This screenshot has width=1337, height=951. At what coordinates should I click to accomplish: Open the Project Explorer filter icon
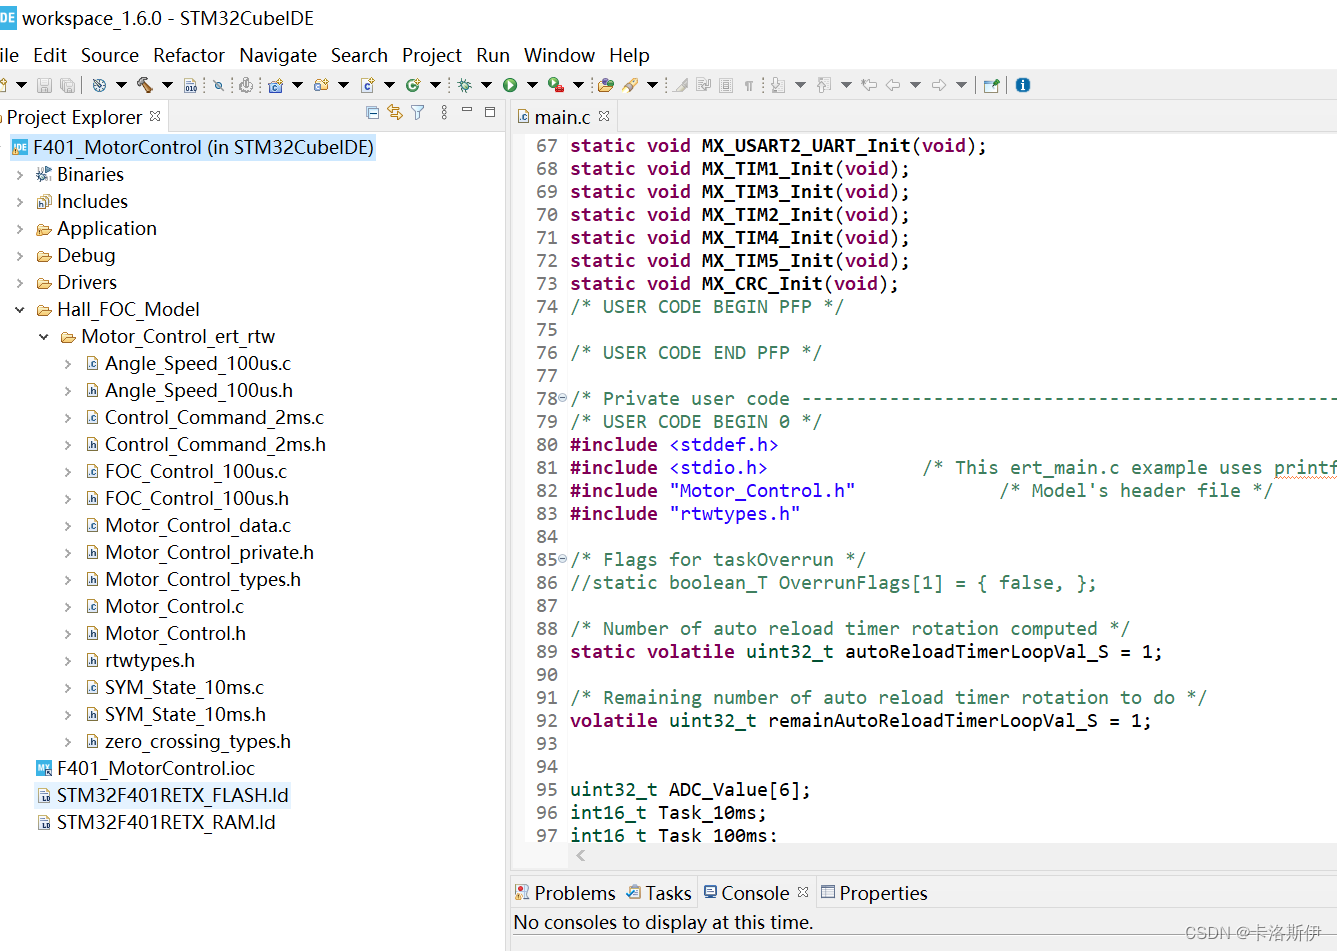pyautogui.click(x=418, y=113)
